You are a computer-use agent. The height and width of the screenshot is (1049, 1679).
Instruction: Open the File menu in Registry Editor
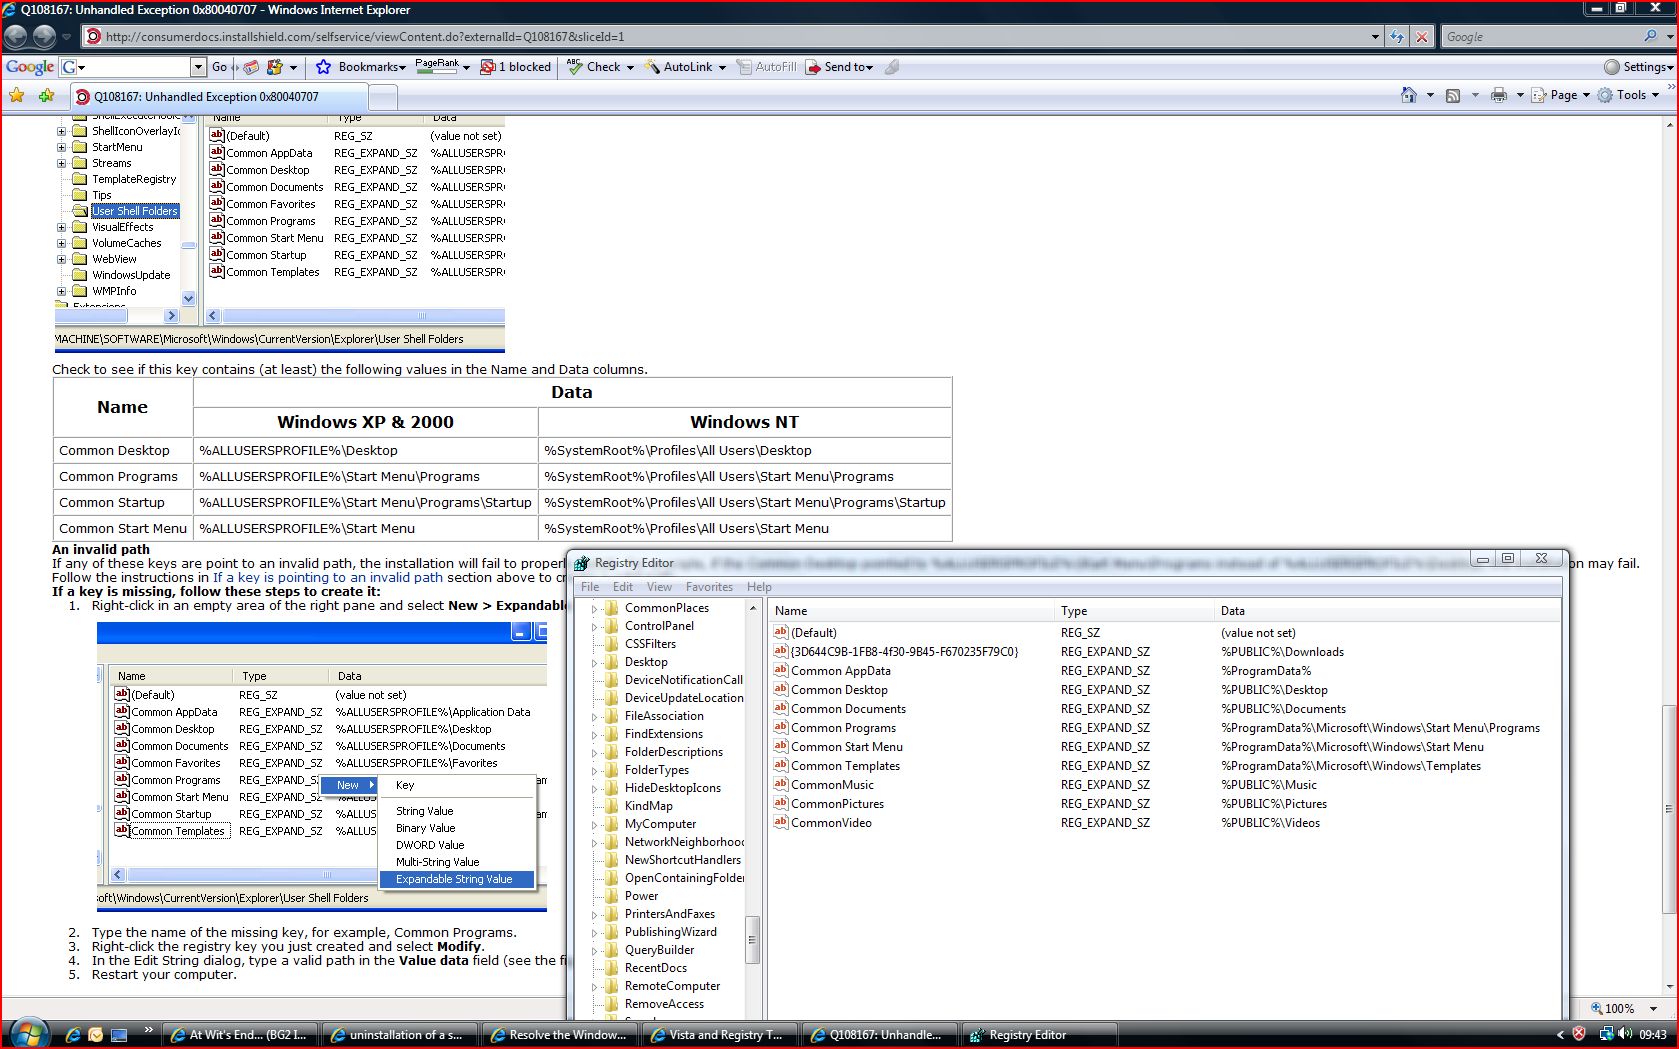click(590, 587)
